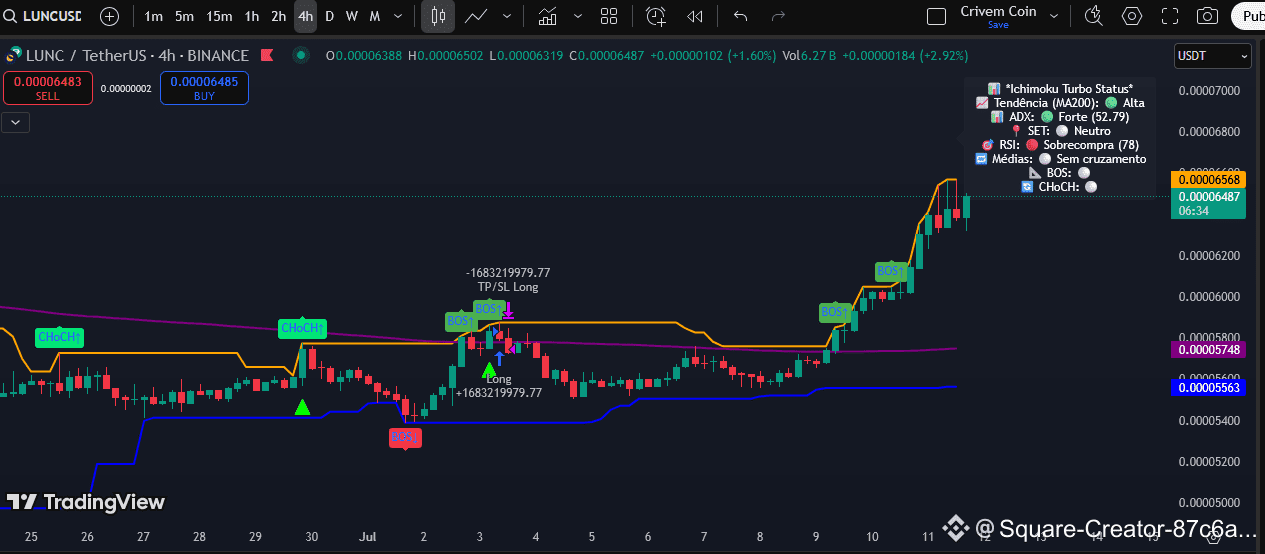
Task: Click the red flag next to BINANCE
Action: 266,55
